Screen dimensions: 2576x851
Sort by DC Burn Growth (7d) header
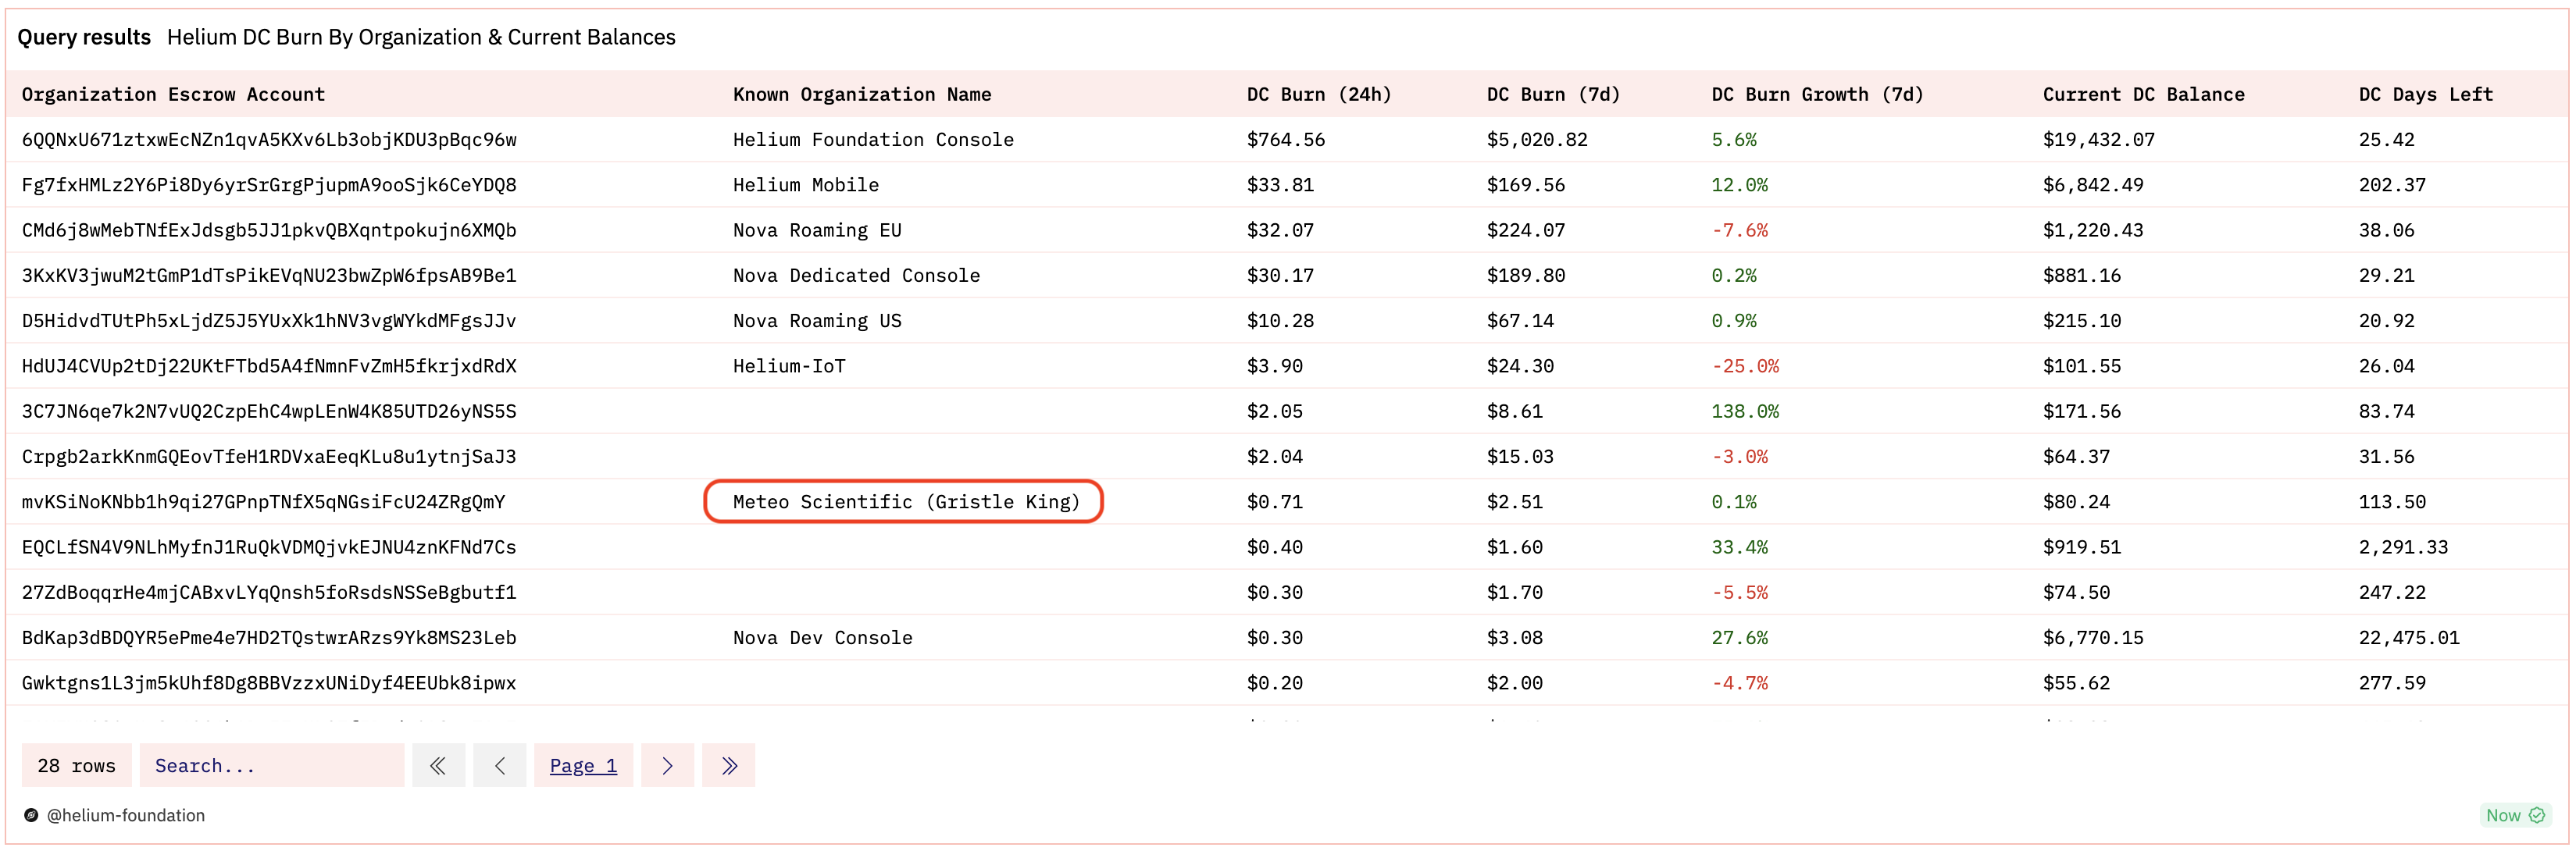click(x=1816, y=95)
